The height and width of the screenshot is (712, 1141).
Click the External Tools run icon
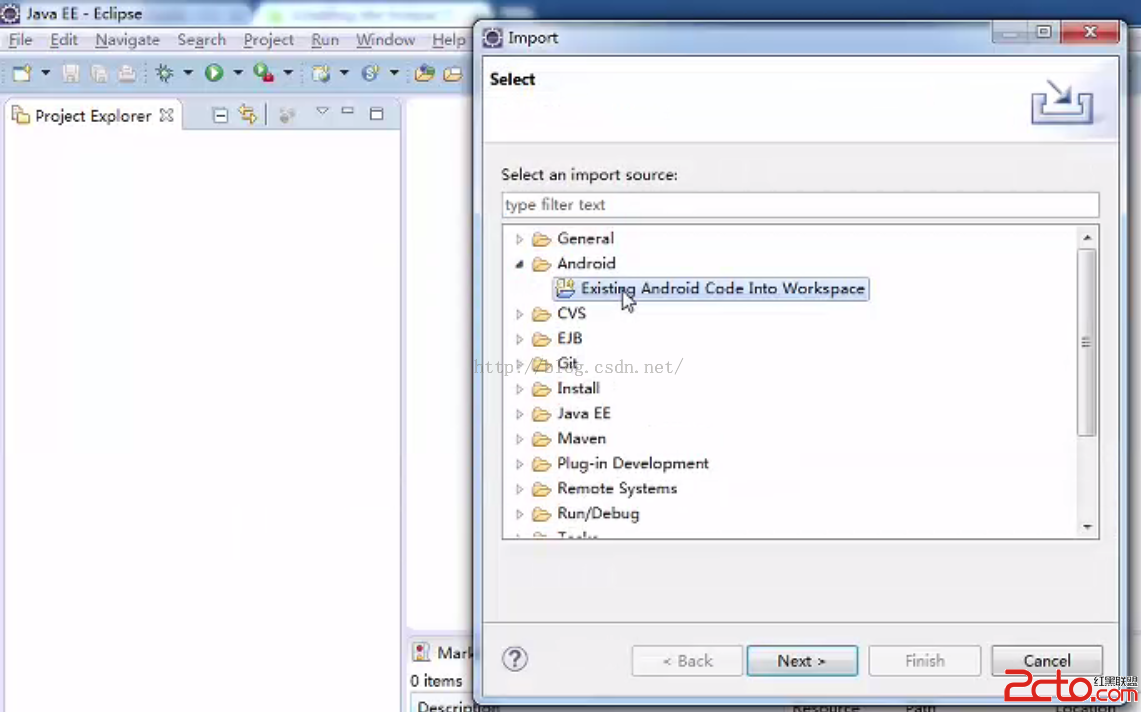coord(263,73)
